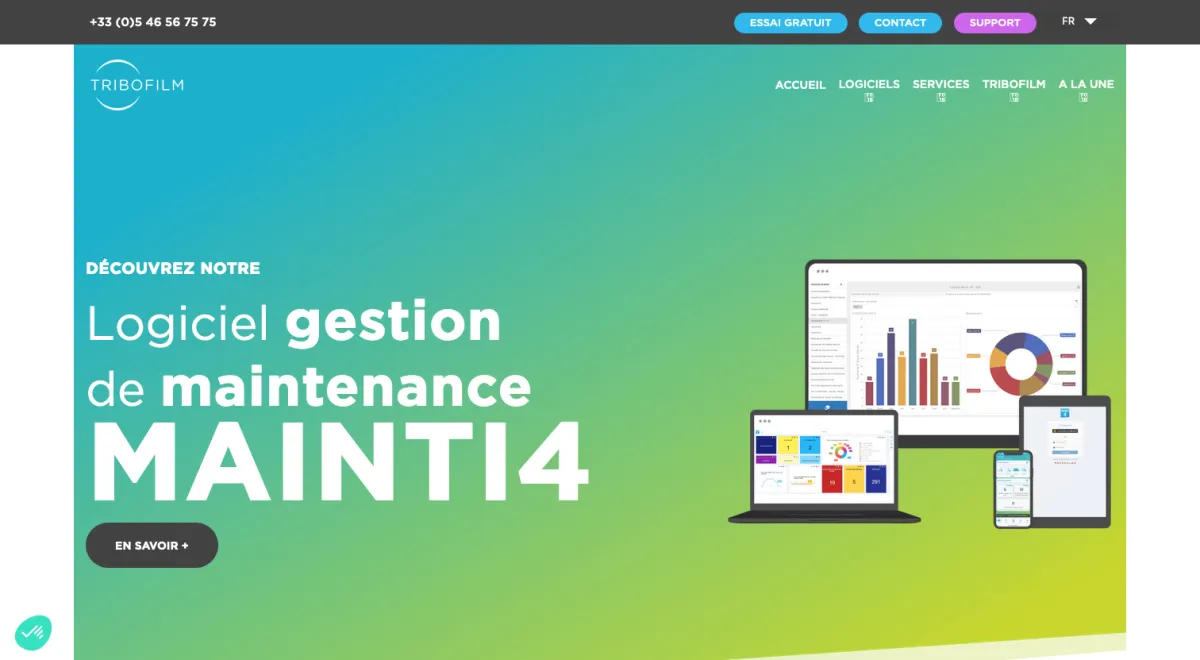Click the 'Découvrez notre' text

(x=173, y=268)
